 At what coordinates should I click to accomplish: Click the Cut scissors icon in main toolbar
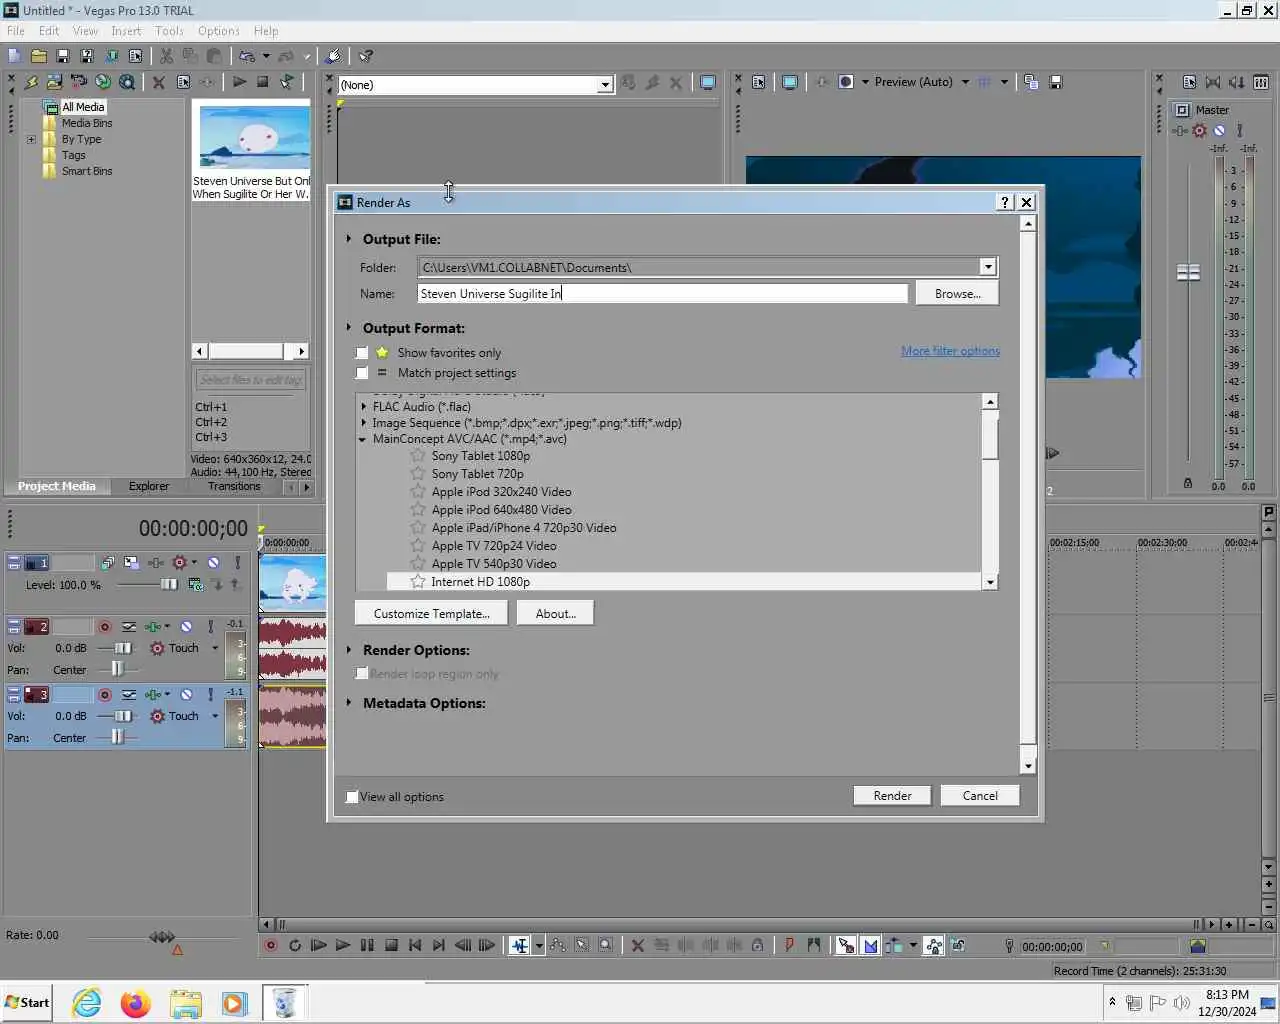pos(166,56)
